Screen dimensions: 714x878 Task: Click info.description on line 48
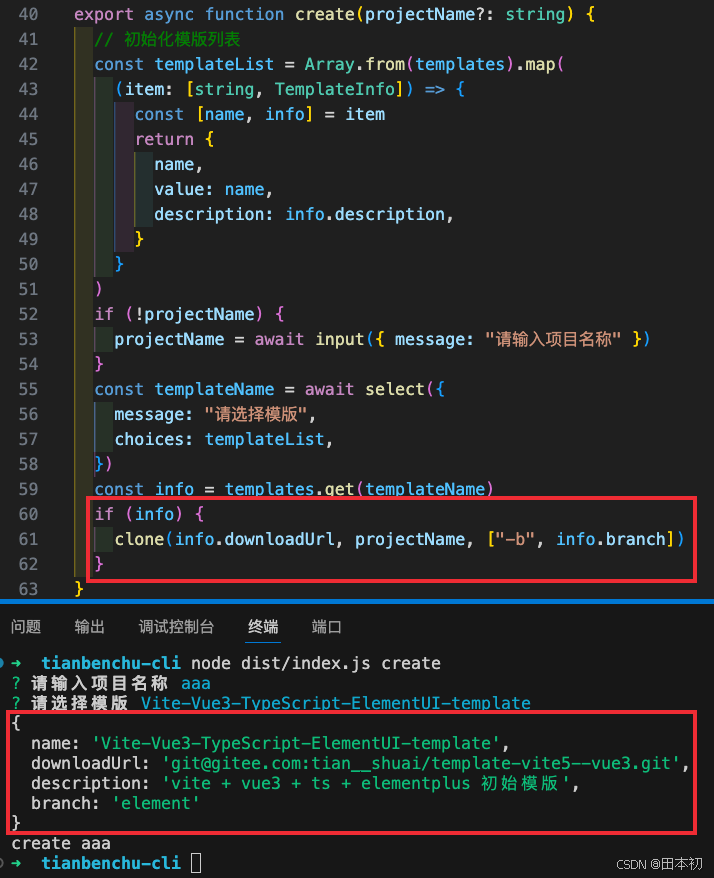[365, 214]
